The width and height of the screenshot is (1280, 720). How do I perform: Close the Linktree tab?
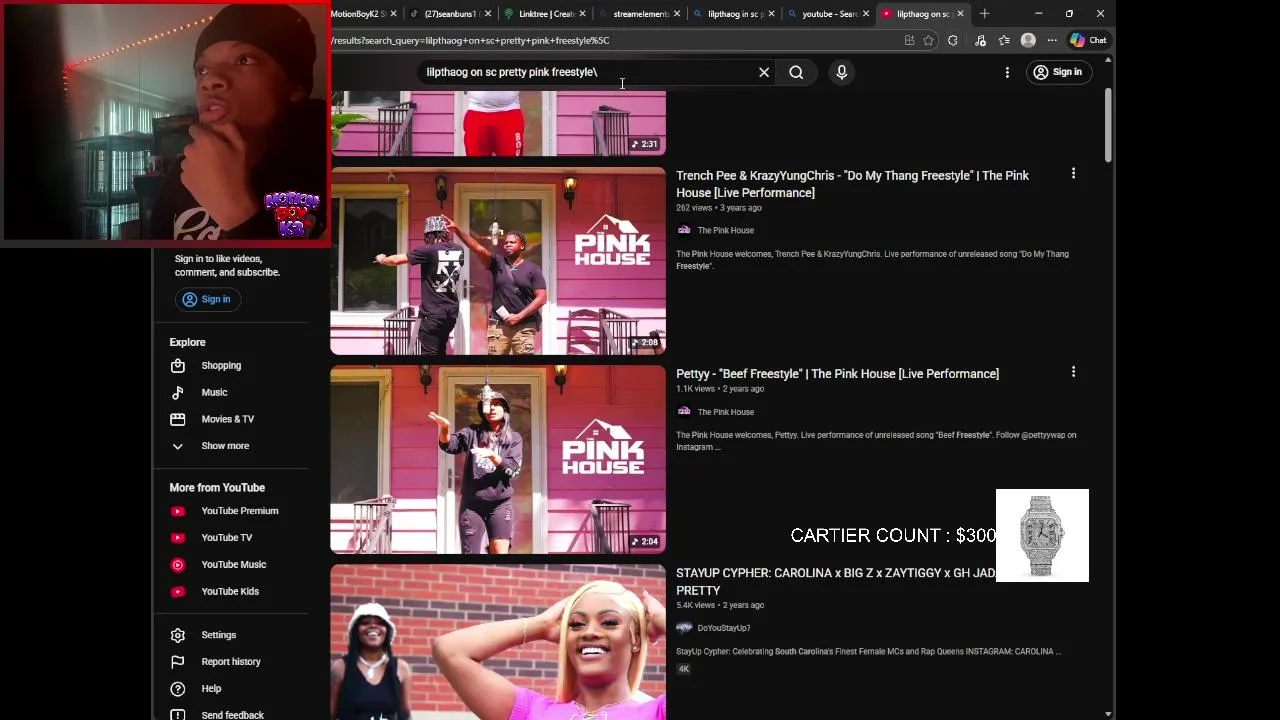click(x=583, y=14)
